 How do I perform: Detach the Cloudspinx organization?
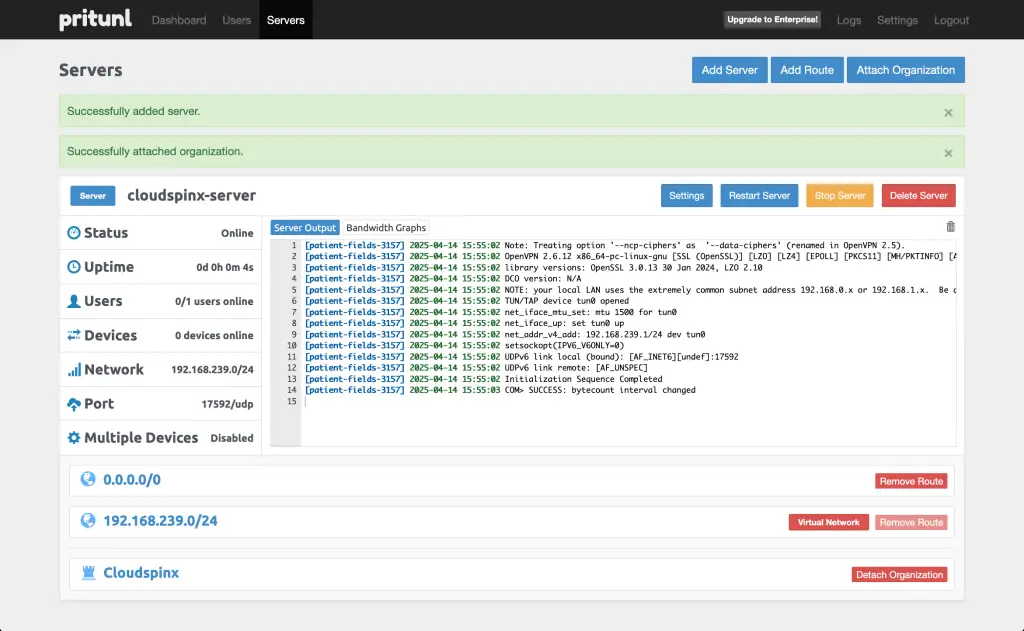[899, 574]
